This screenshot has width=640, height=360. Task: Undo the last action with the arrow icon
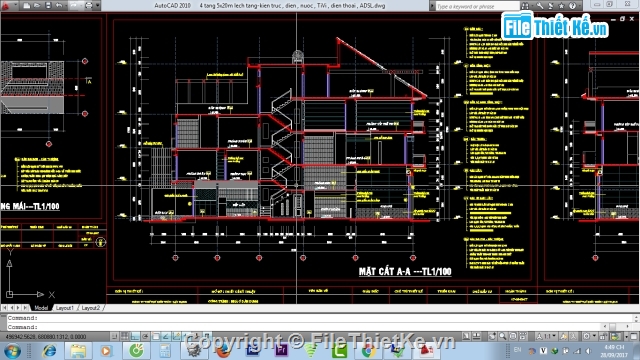(60, 6)
